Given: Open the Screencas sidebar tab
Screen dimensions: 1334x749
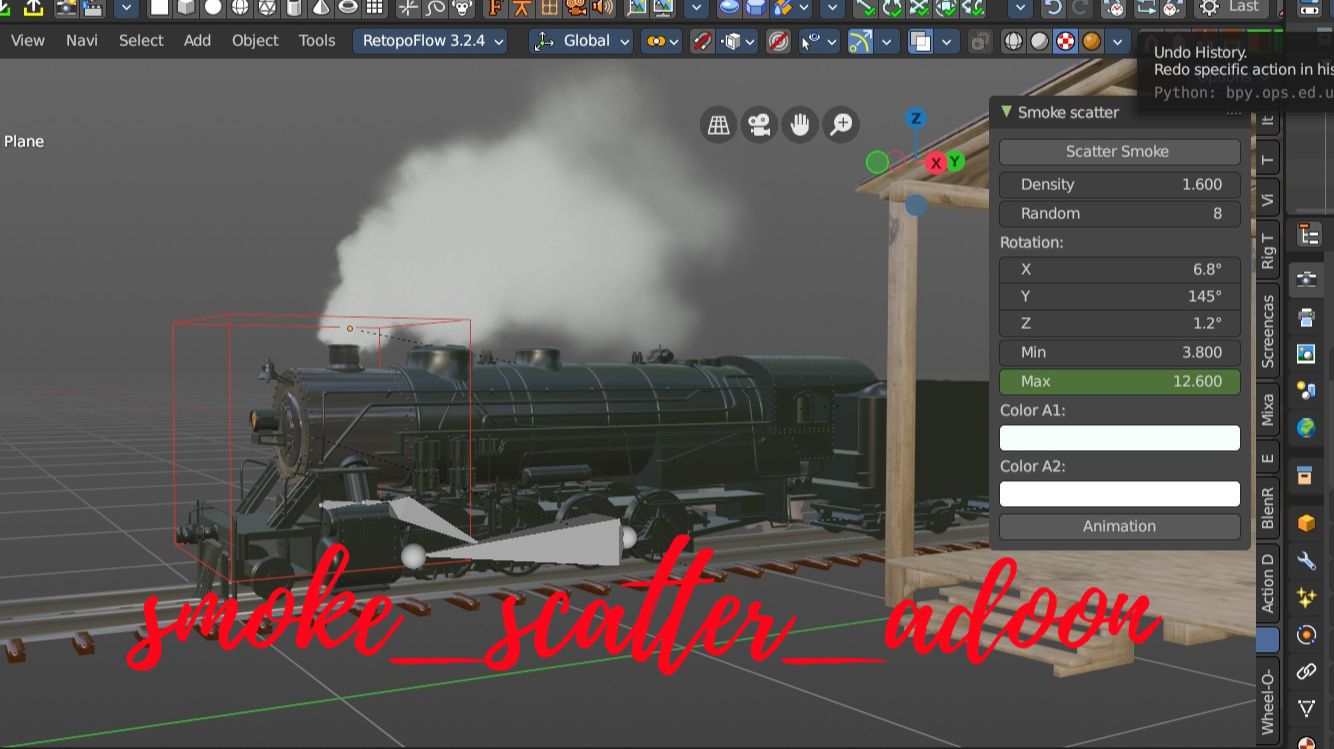Looking at the screenshot, I should [1268, 332].
